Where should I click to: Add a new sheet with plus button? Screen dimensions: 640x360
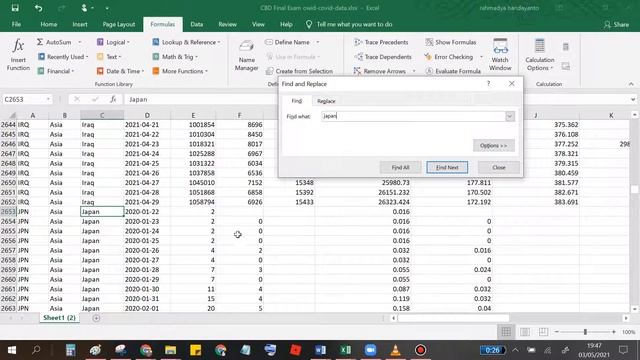(96, 318)
